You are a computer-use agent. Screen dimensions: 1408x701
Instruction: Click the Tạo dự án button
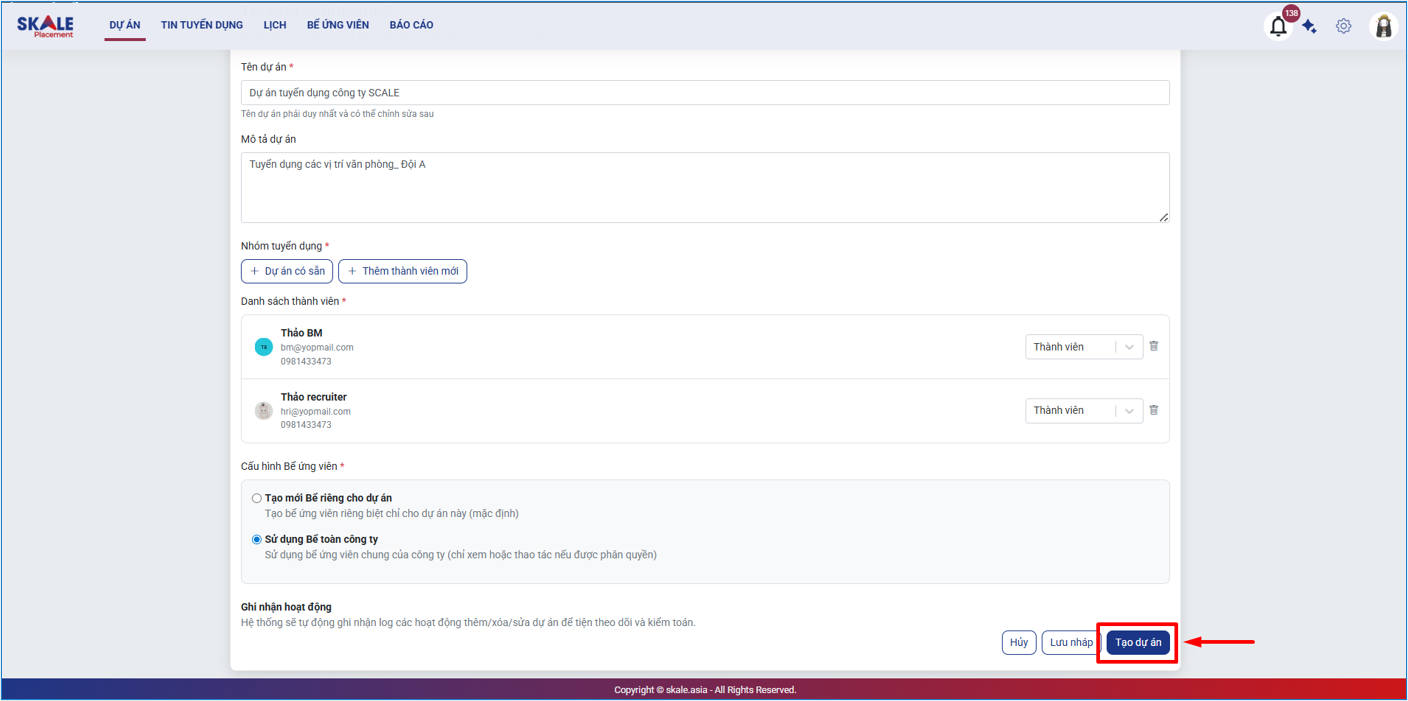(x=1138, y=643)
